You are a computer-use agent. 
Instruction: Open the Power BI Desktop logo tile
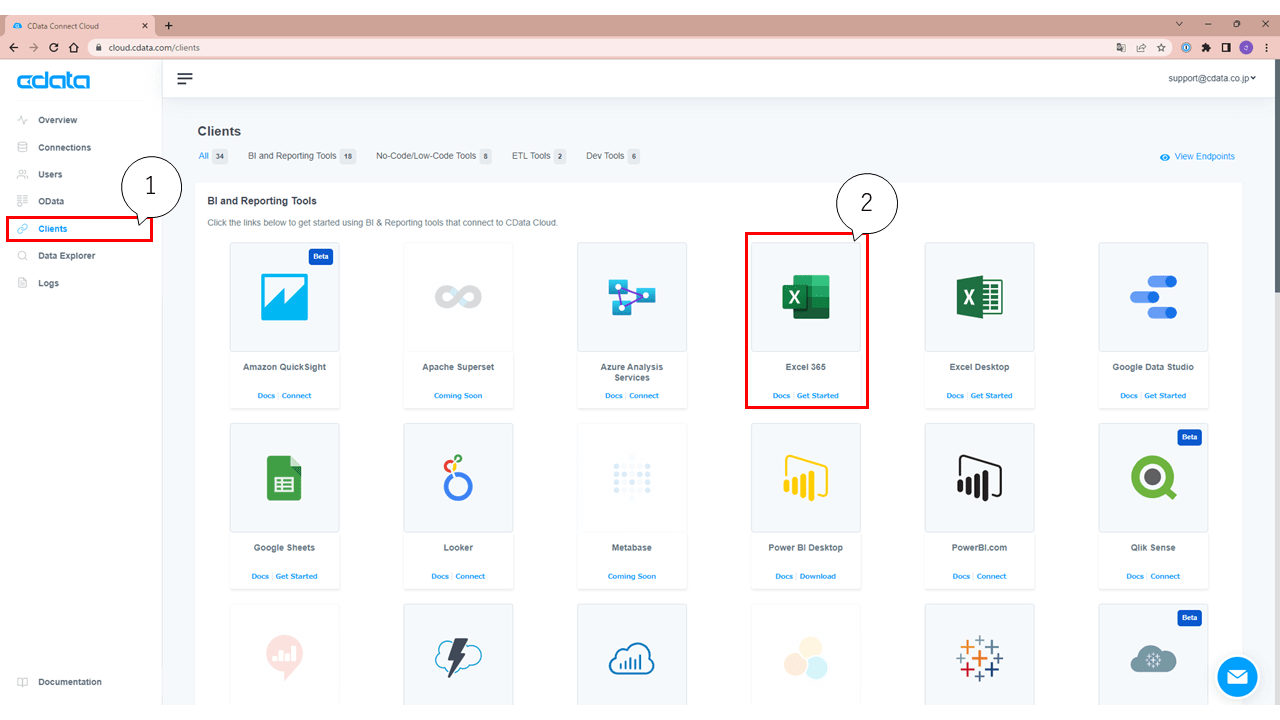click(x=806, y=478)
